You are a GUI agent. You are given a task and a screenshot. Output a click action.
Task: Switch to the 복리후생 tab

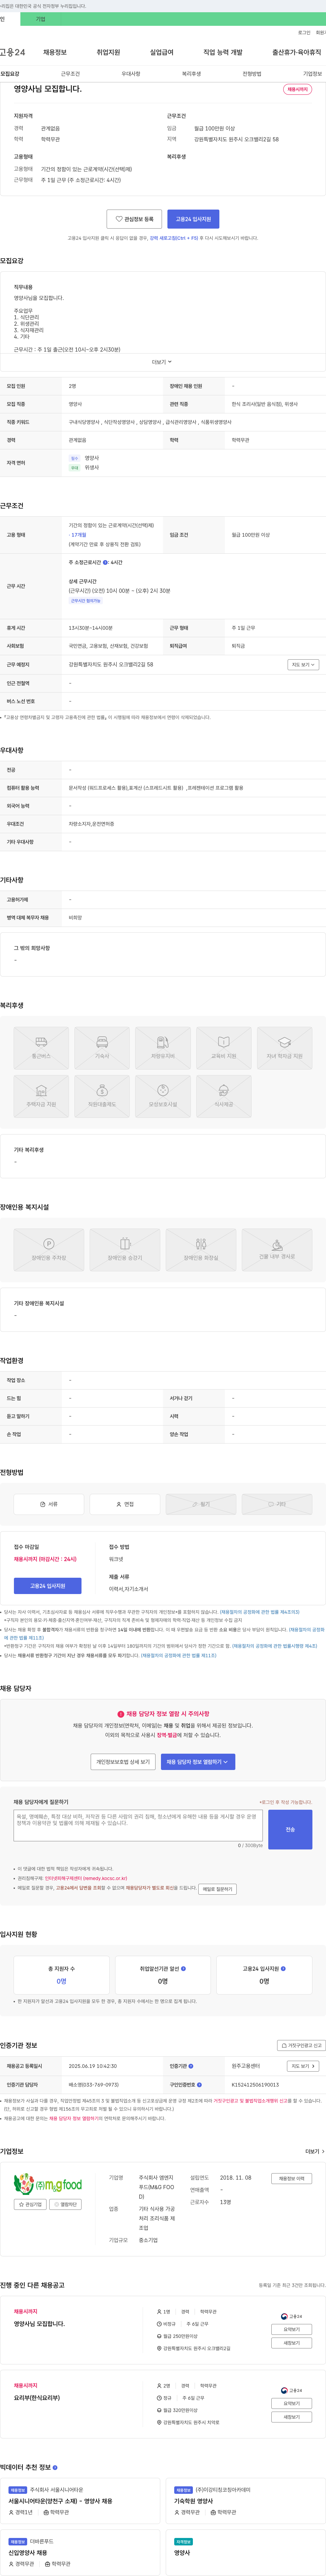click(191, 74)
